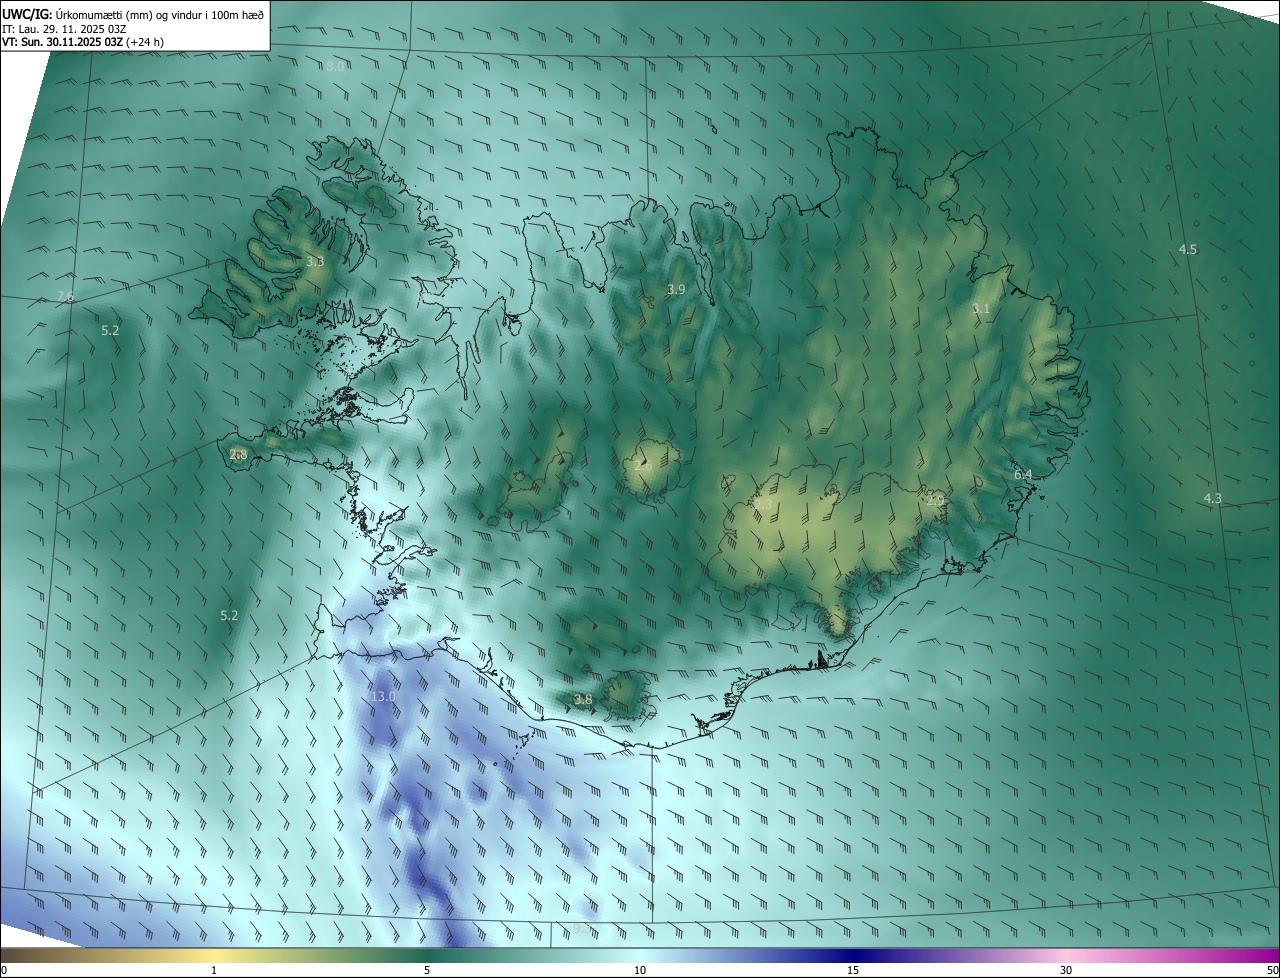The image size is (1280, 978).
Task: Click the 13.0 precipitation maximum label
Action: click(x=384, y=696)
